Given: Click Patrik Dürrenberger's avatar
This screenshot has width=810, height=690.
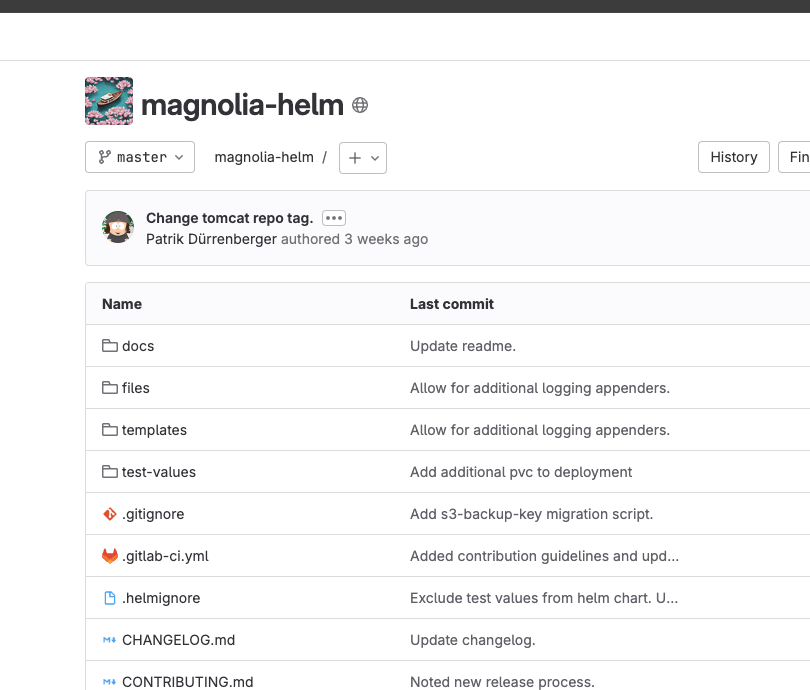Looking at the screenshot, I should coord(118,228).
